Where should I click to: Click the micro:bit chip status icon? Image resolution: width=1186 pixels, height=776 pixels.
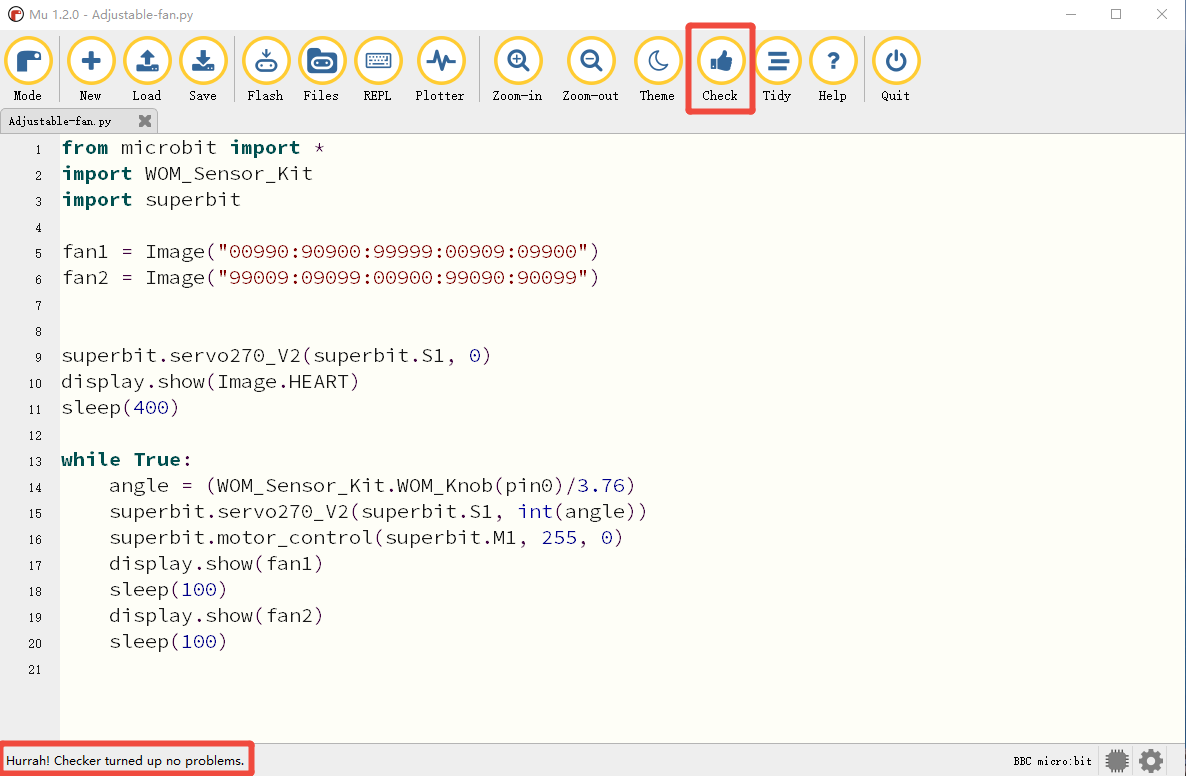(1116, 760)
